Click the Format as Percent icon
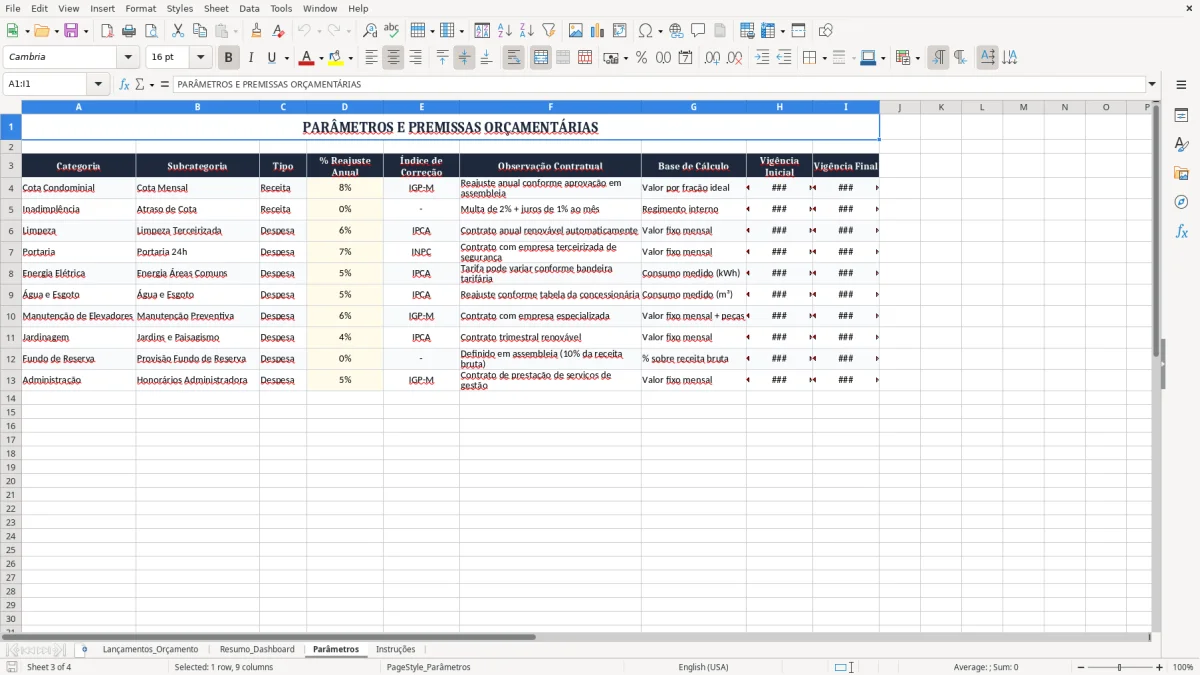The image size is (1200, 675). (641, 58)
